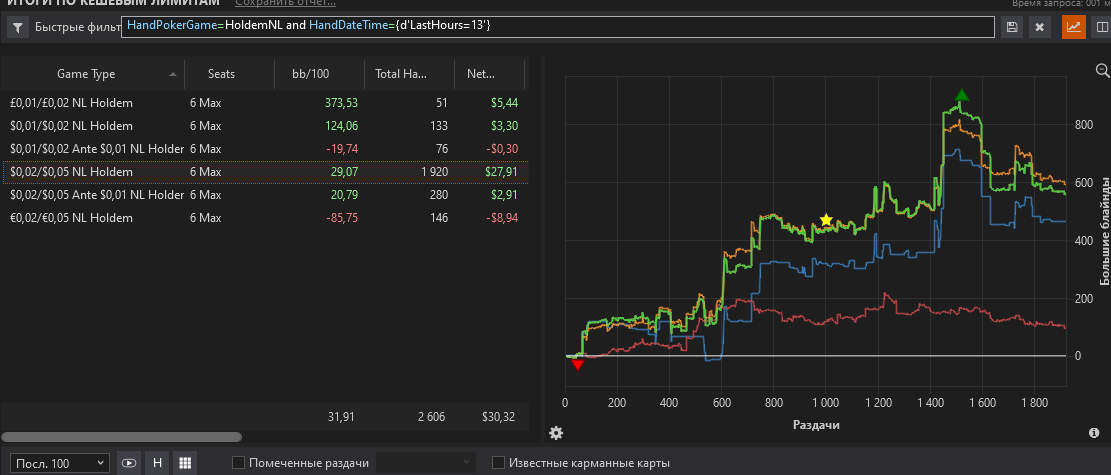Enable the Известные карманные карты checkbox
1111x475 pixels.
pyautogui.click(x=499, y=463)
